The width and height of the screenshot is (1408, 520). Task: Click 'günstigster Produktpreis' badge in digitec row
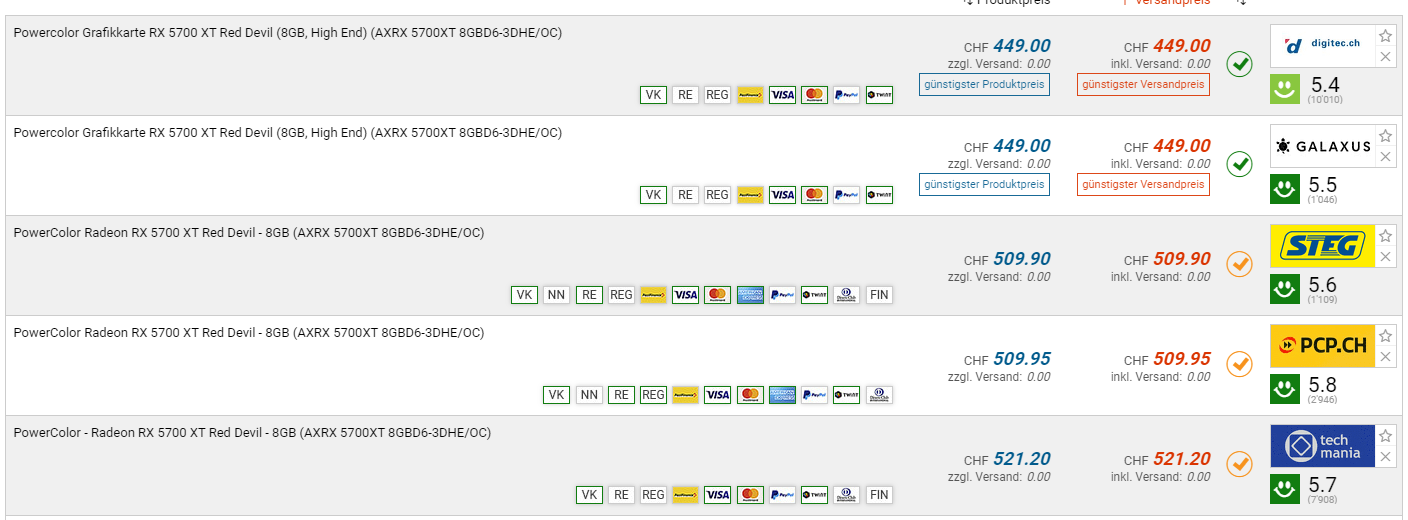(984, 85)
